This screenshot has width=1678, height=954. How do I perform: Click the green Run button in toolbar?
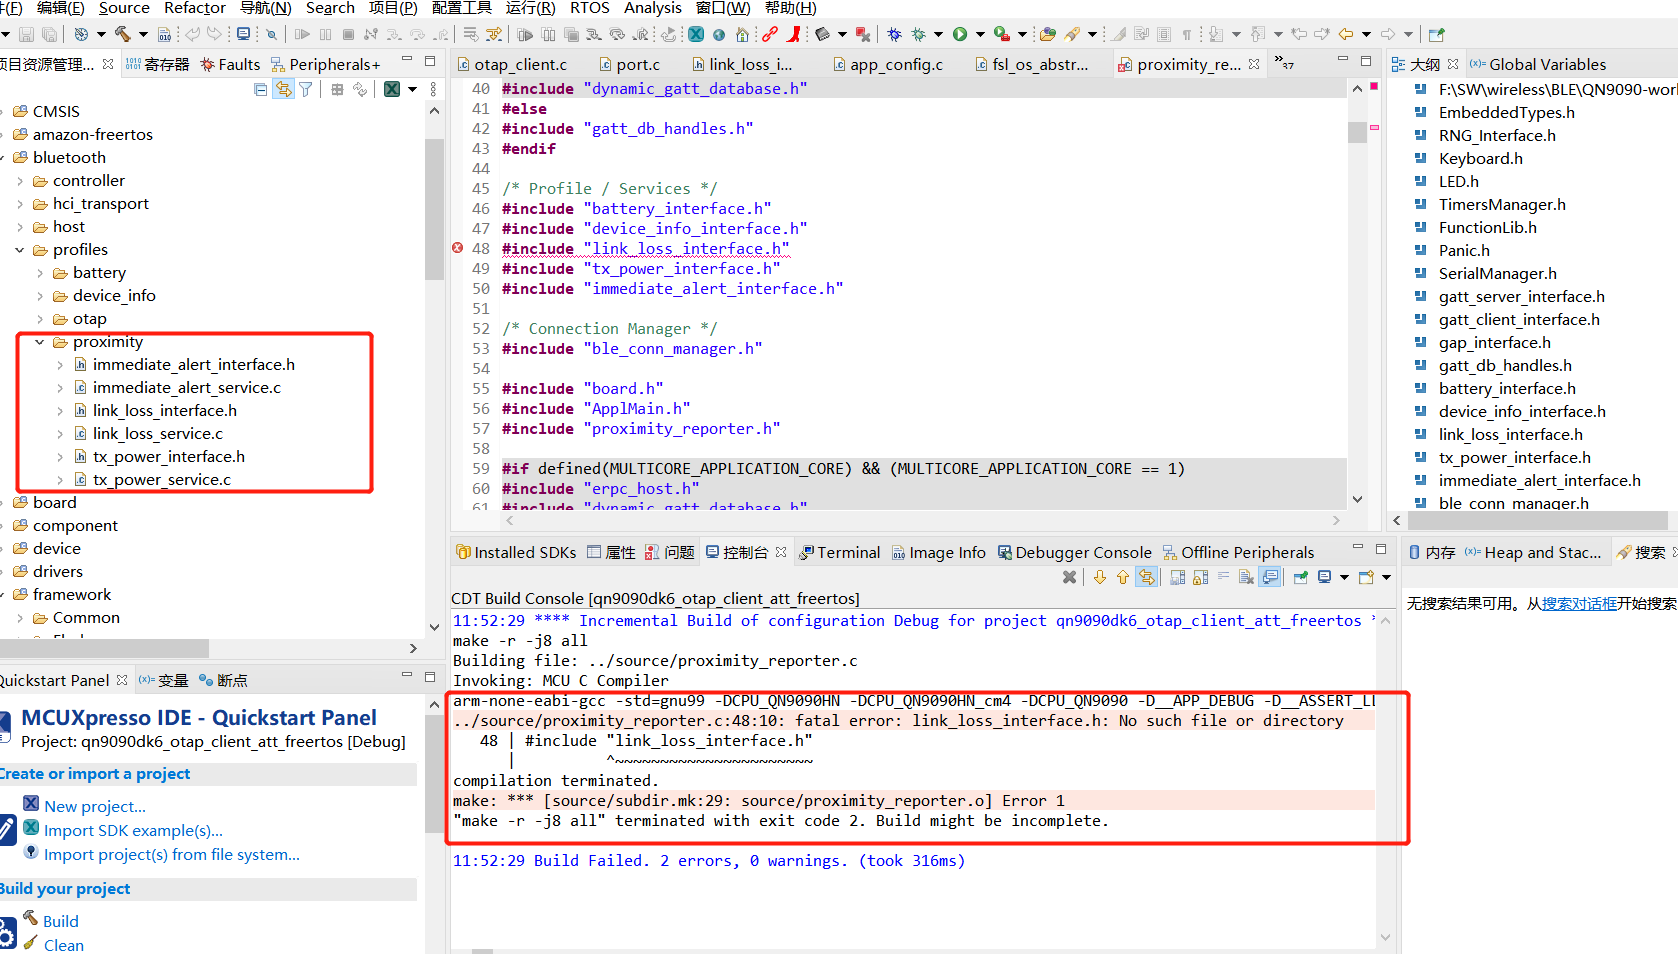click(x=960, y=34)
